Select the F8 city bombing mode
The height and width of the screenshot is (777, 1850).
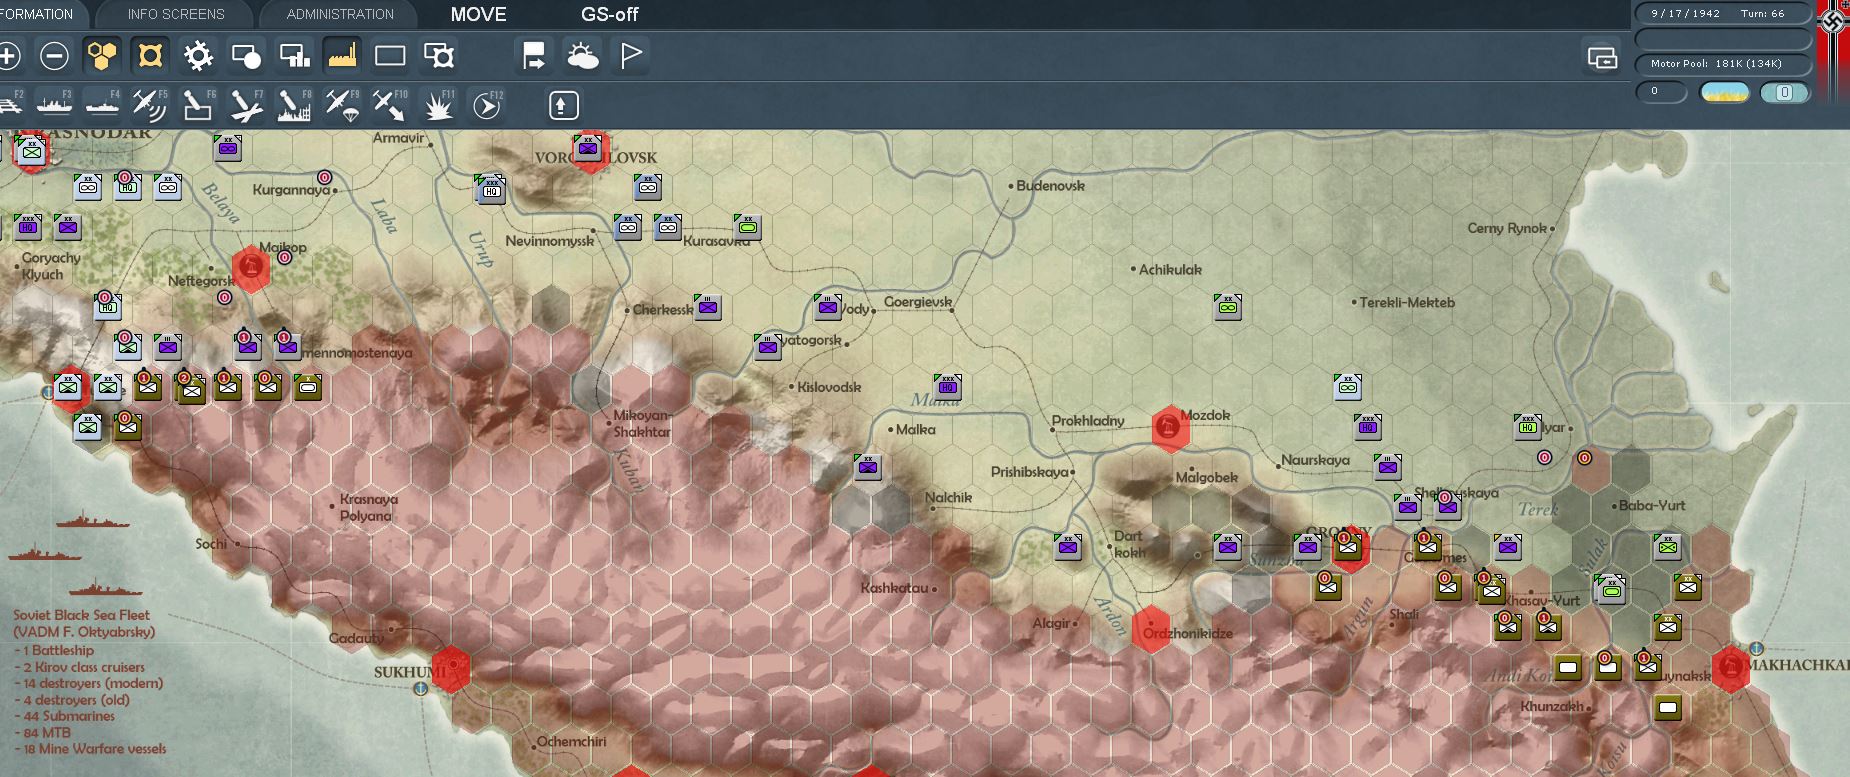tap(294, 105)
